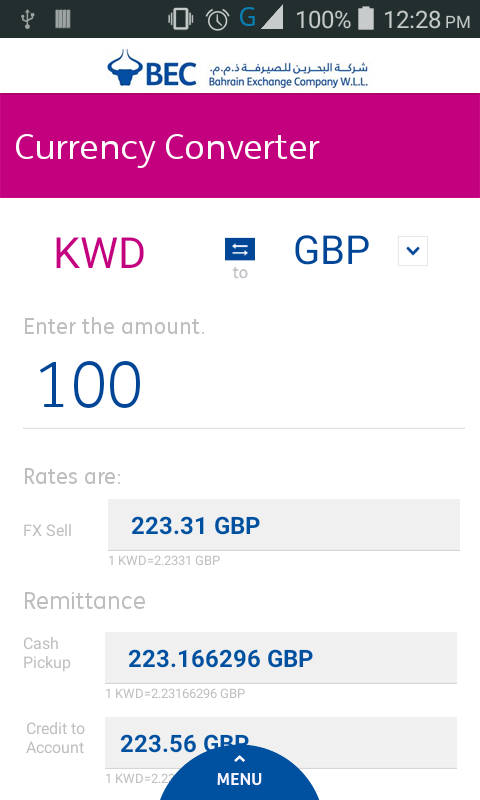Select the amount field showing 100
This screenshot has height=800, width=480.
[244, 384]
